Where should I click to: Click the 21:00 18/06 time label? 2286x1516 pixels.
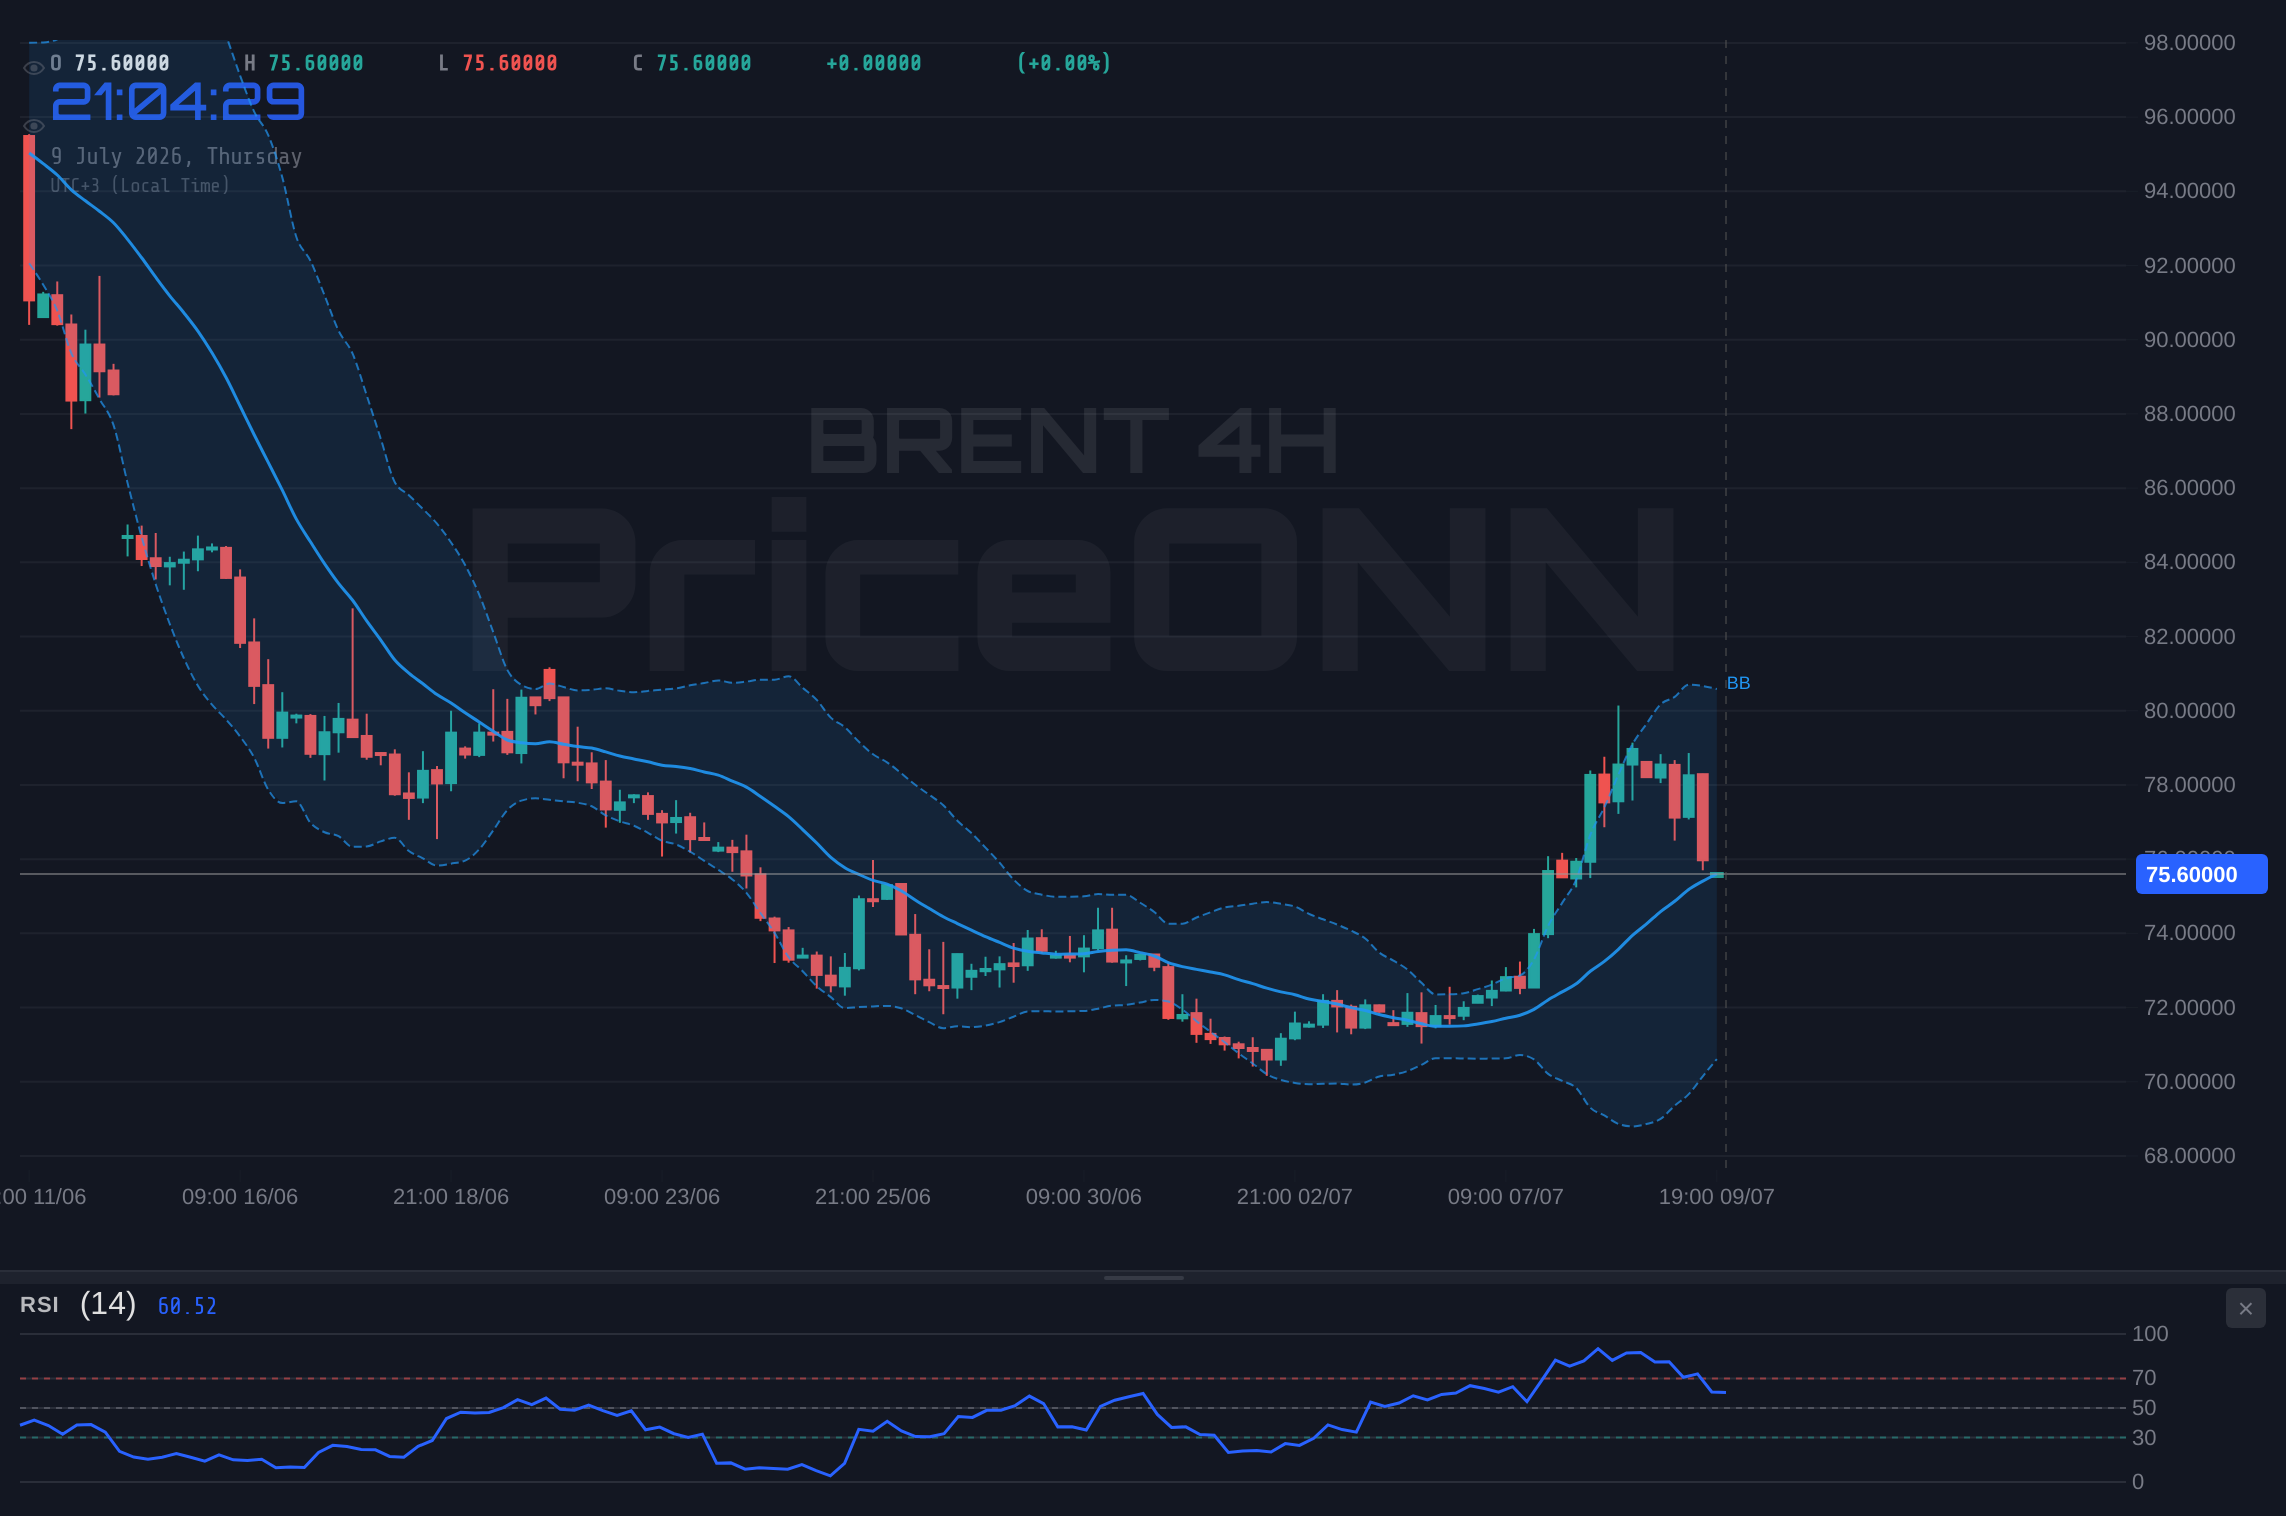(451, 1197)
